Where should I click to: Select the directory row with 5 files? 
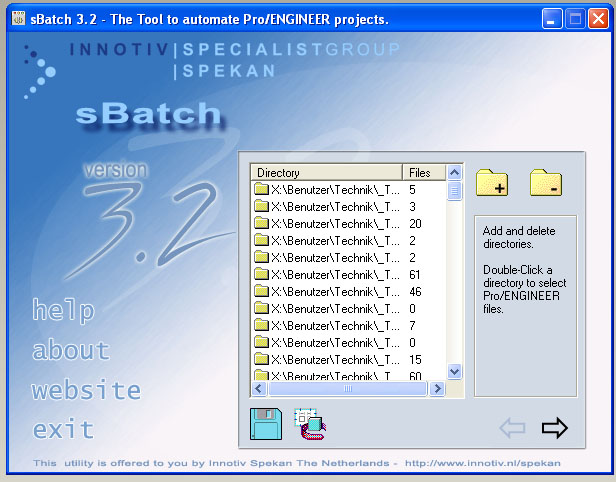coord(348,190)
